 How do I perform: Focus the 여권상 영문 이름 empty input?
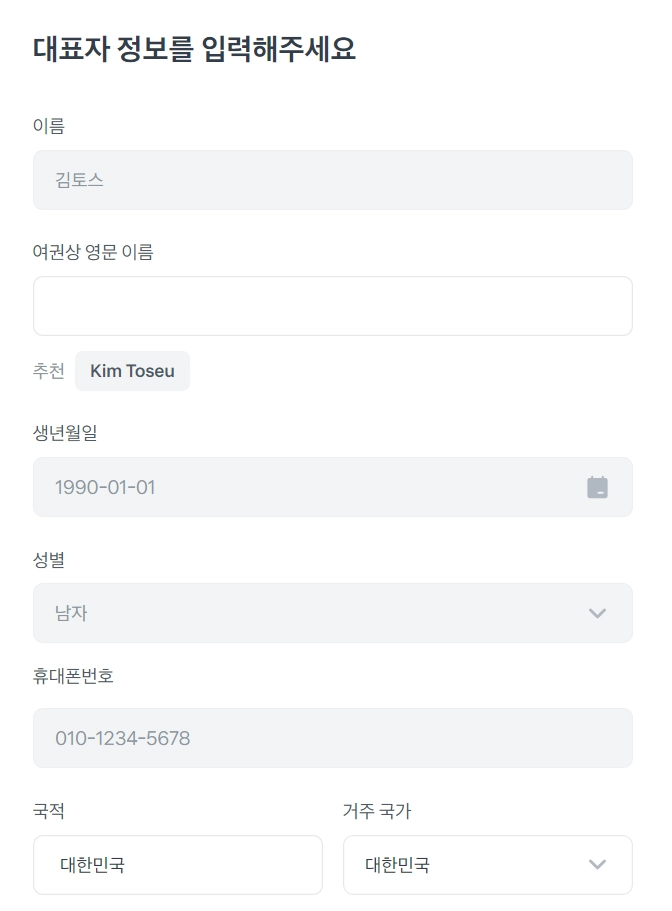332,306
